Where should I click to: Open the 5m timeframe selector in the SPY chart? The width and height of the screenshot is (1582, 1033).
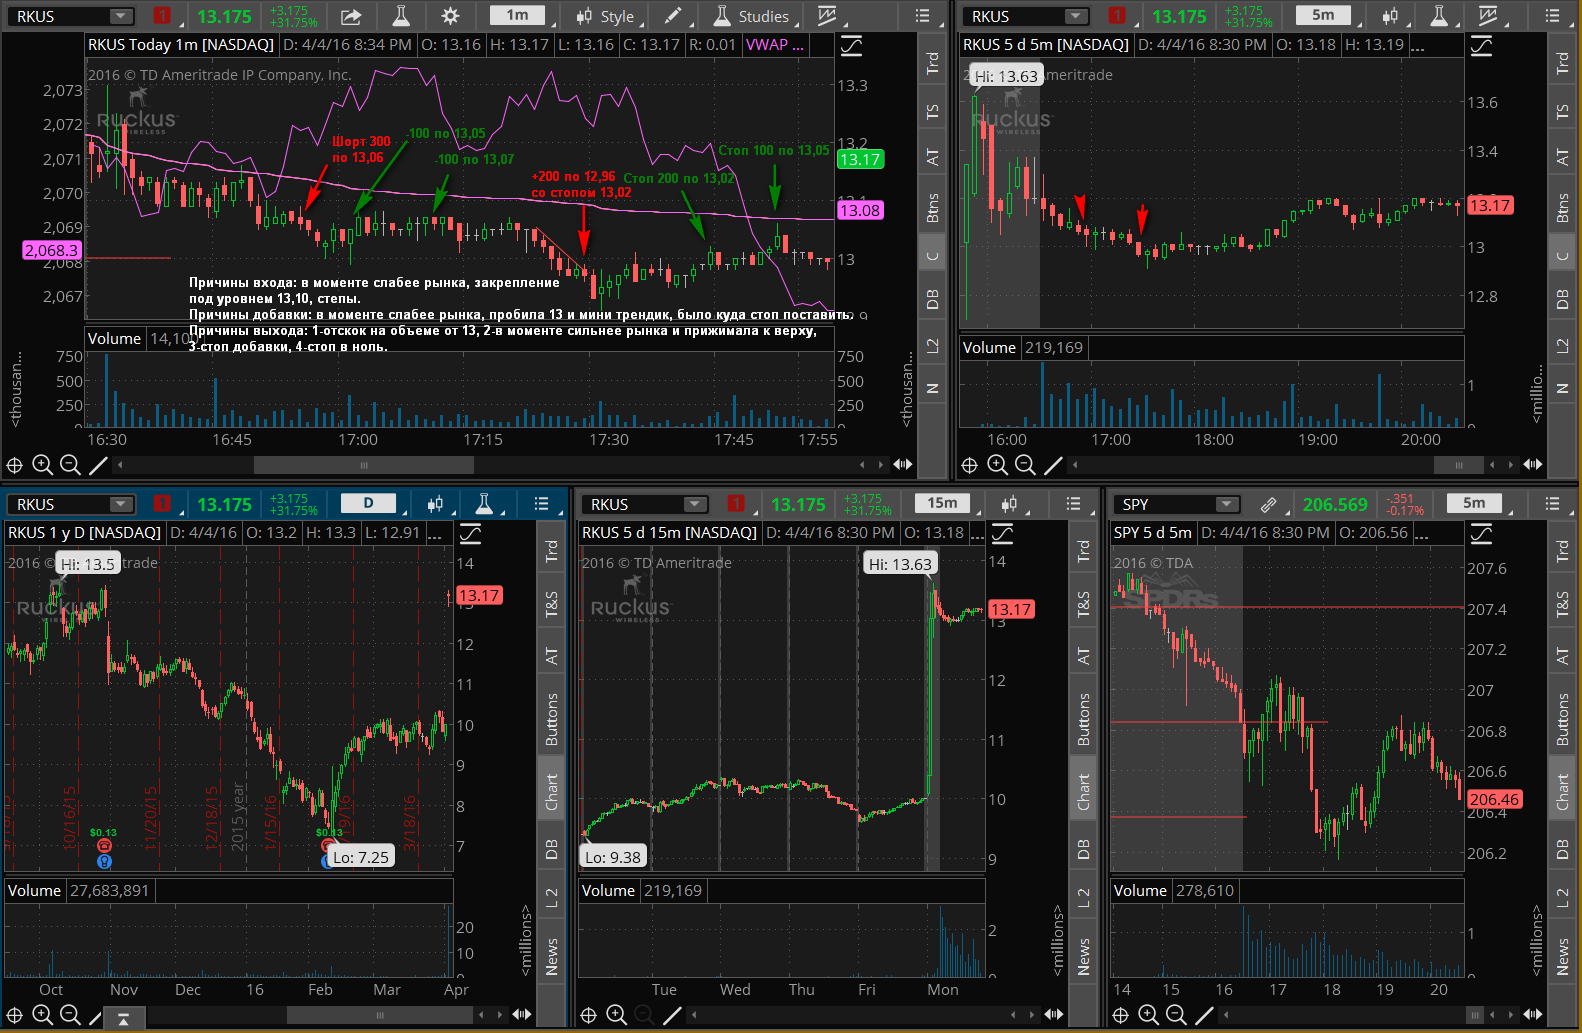[x=1474, y=503]
